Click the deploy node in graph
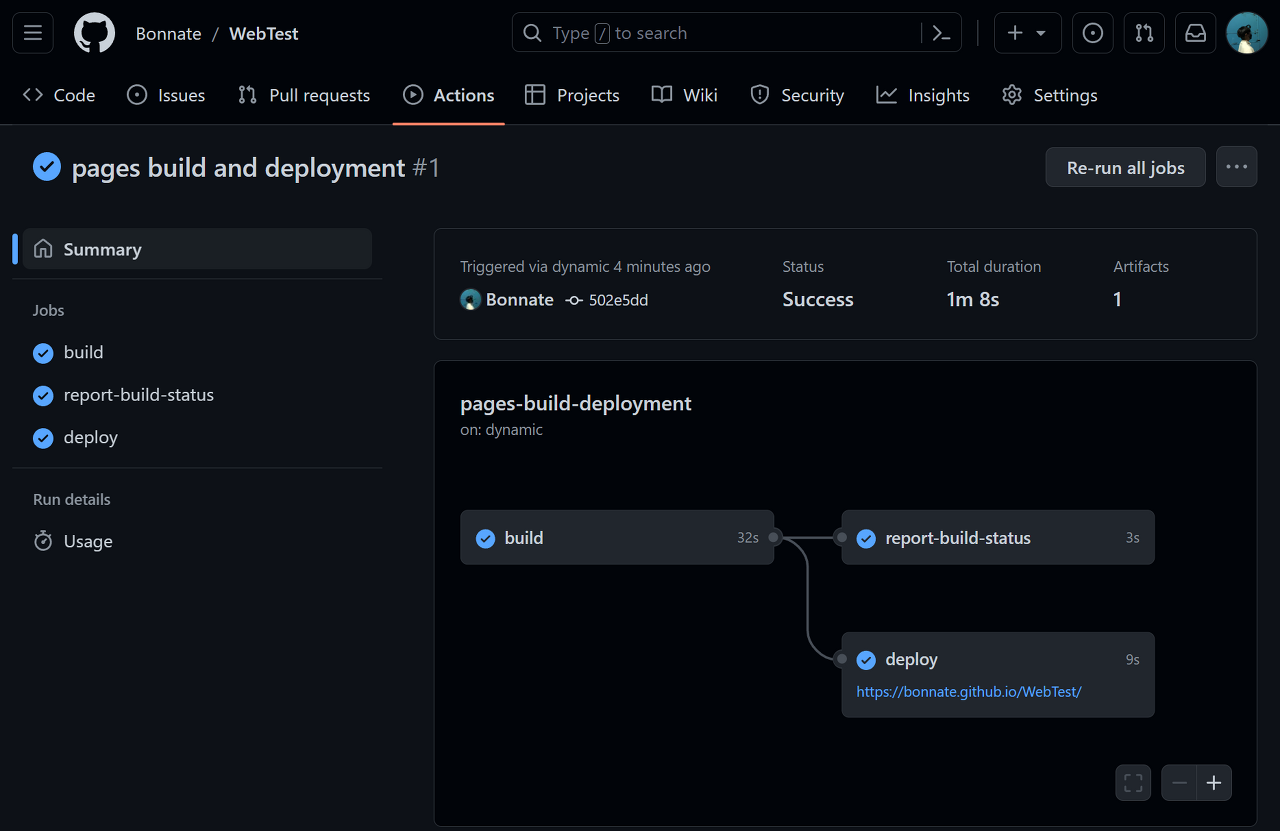 [998, 675]
